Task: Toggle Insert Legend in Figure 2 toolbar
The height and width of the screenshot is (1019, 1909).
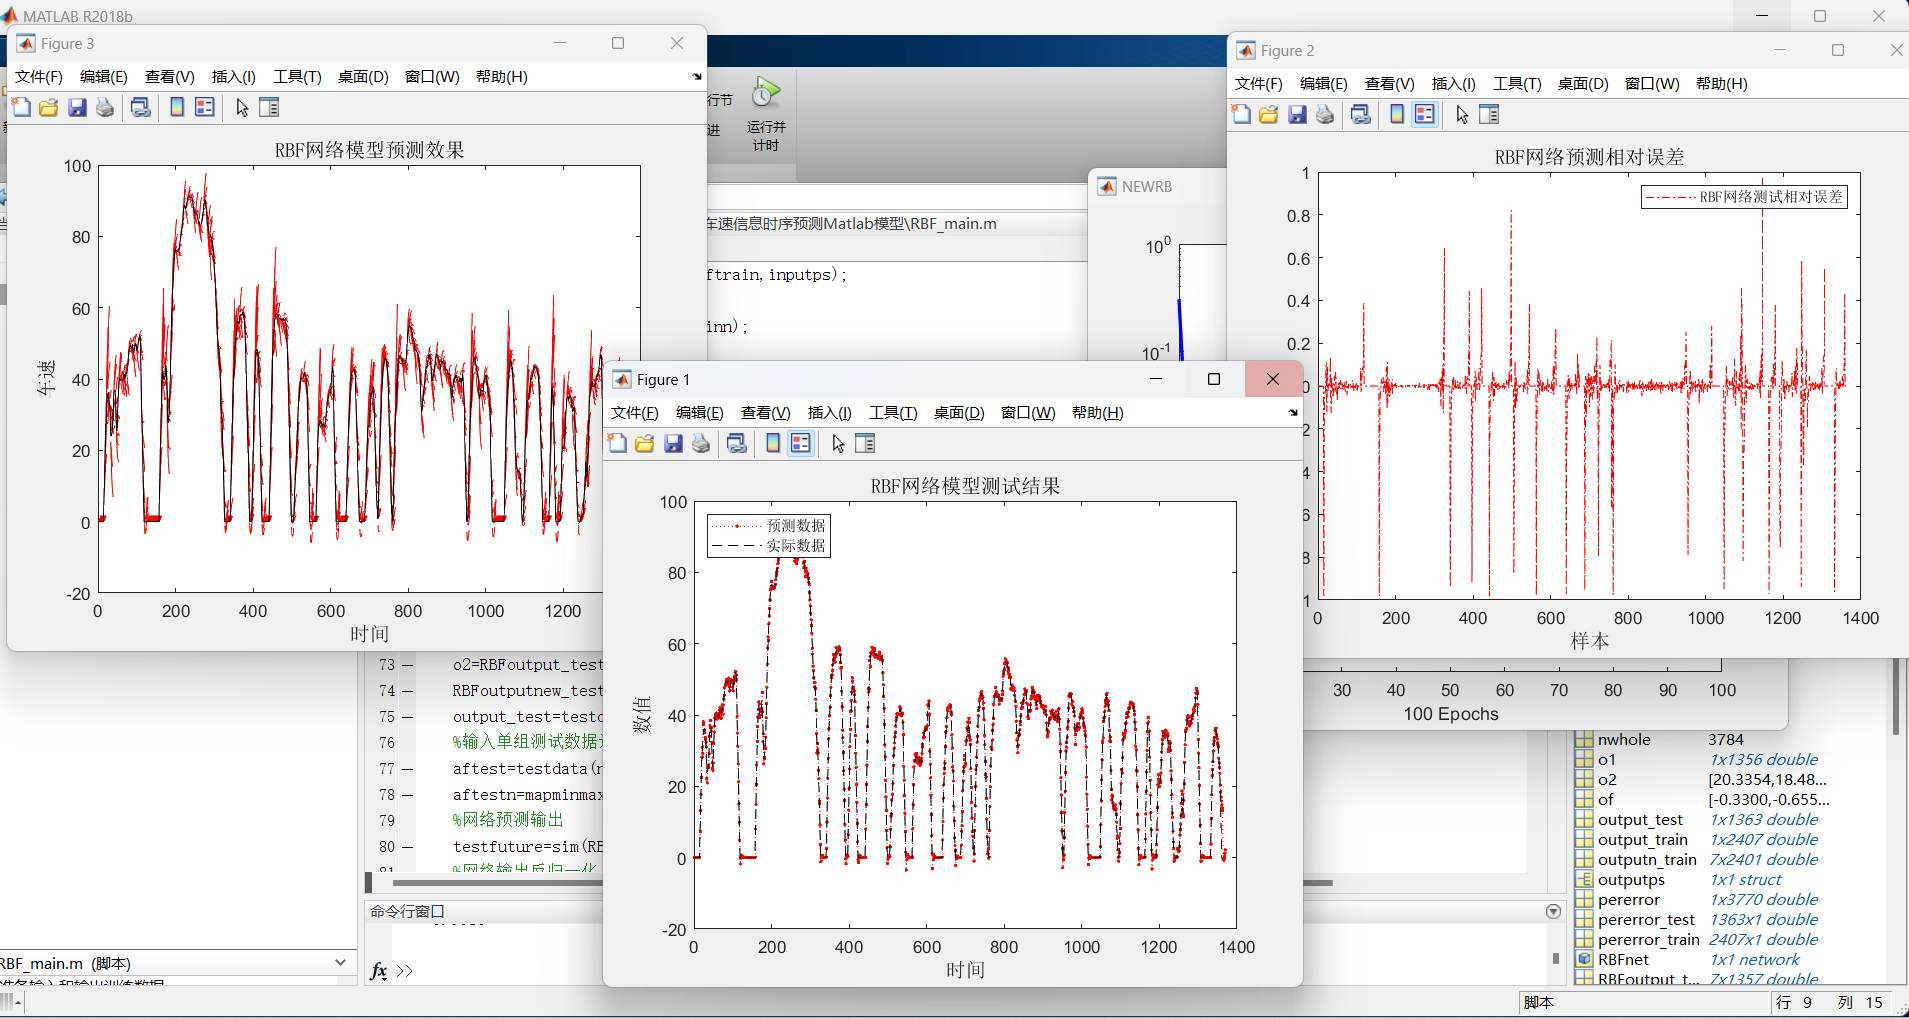Action: (x=1425, y=115)
